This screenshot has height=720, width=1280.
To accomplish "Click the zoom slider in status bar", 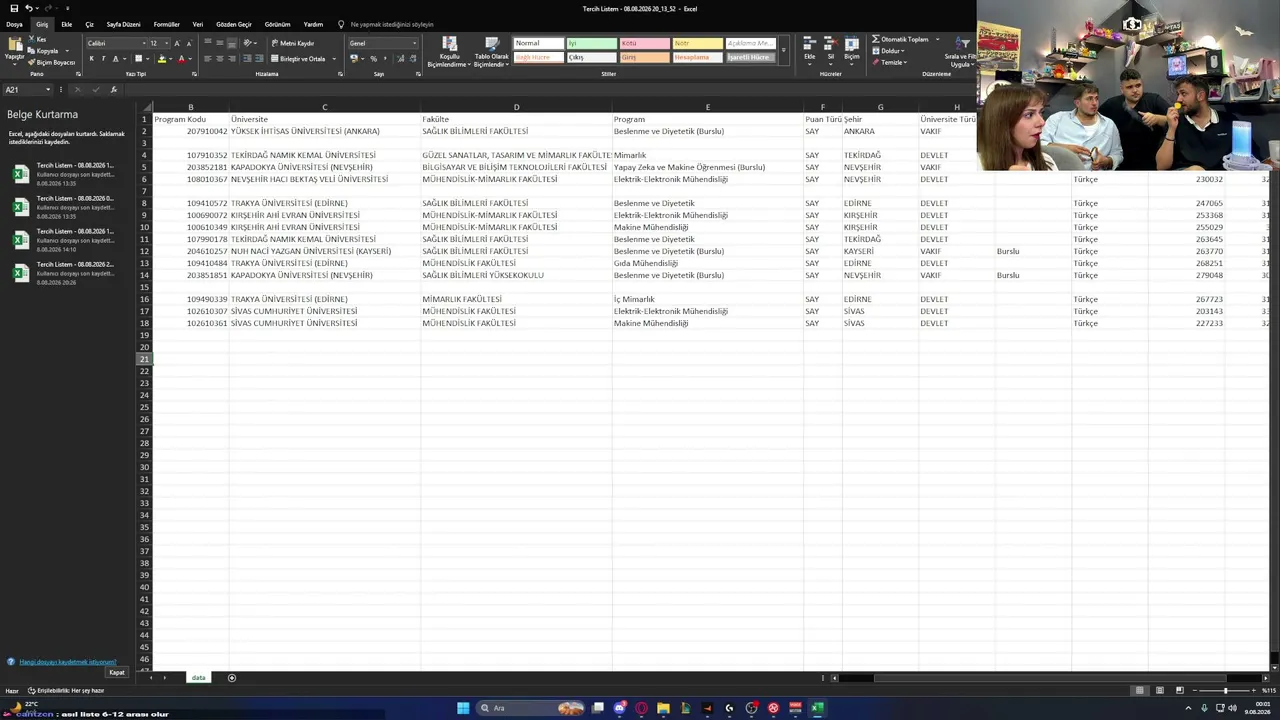I will pyautogui.click(x=1225, y=690).
